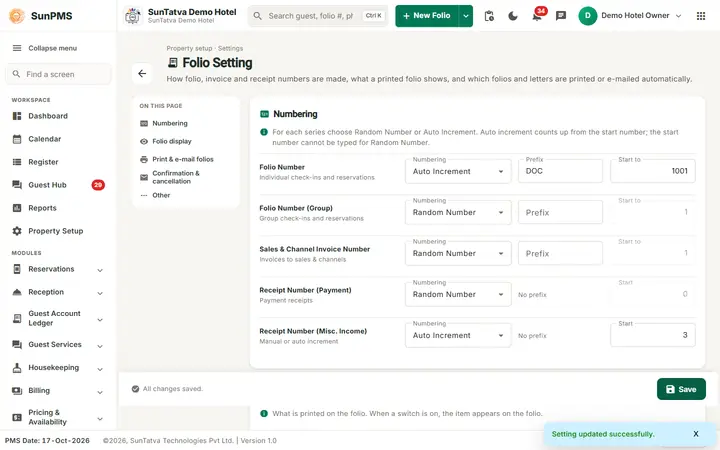Expand the Billing module
The width and height of the screenshot is (720, 450).
pyautogui.click(x=100, y=392)
